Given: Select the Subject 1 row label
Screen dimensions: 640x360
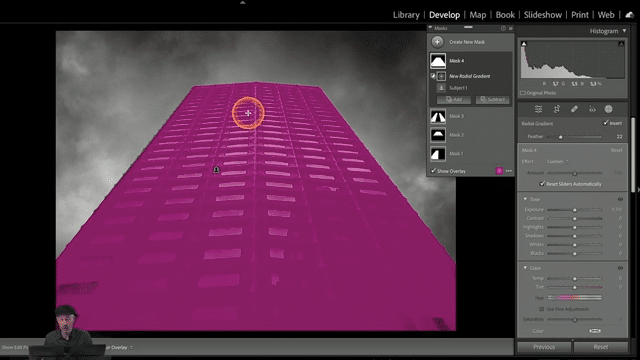Looking at the screenshot, I should click(458, 88).
